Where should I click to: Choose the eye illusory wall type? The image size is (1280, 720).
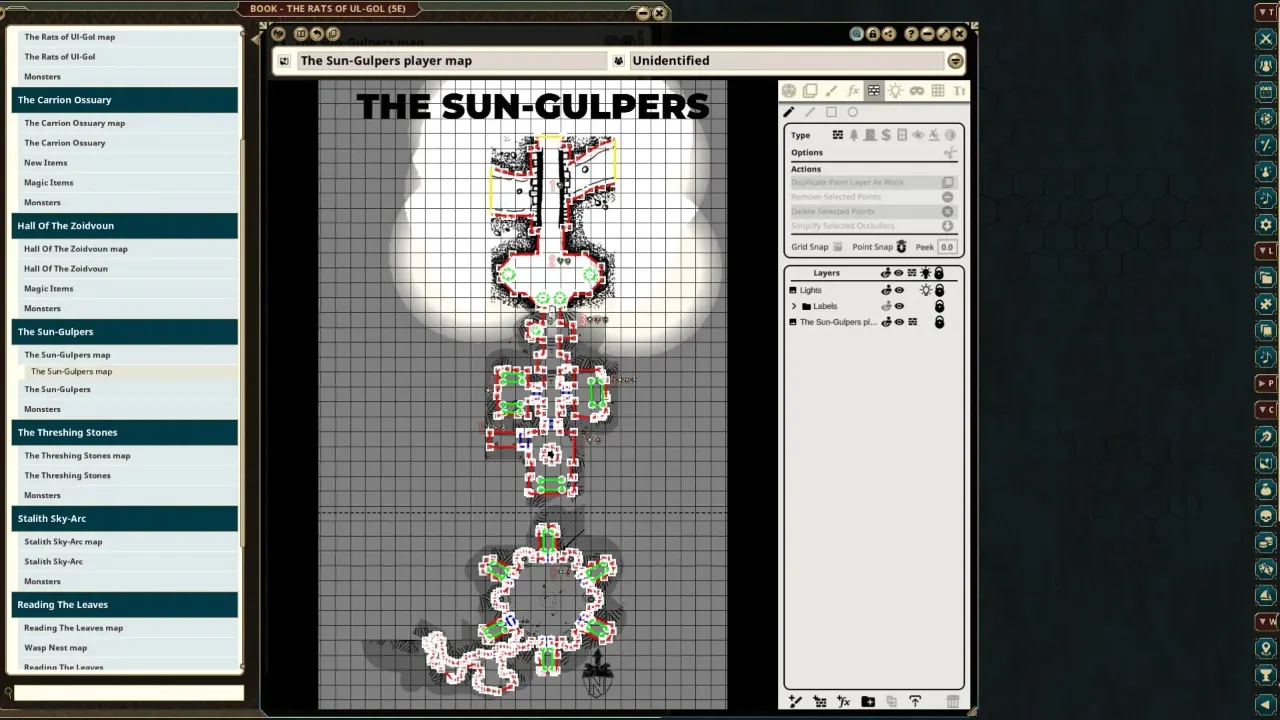tap(918, 135)
